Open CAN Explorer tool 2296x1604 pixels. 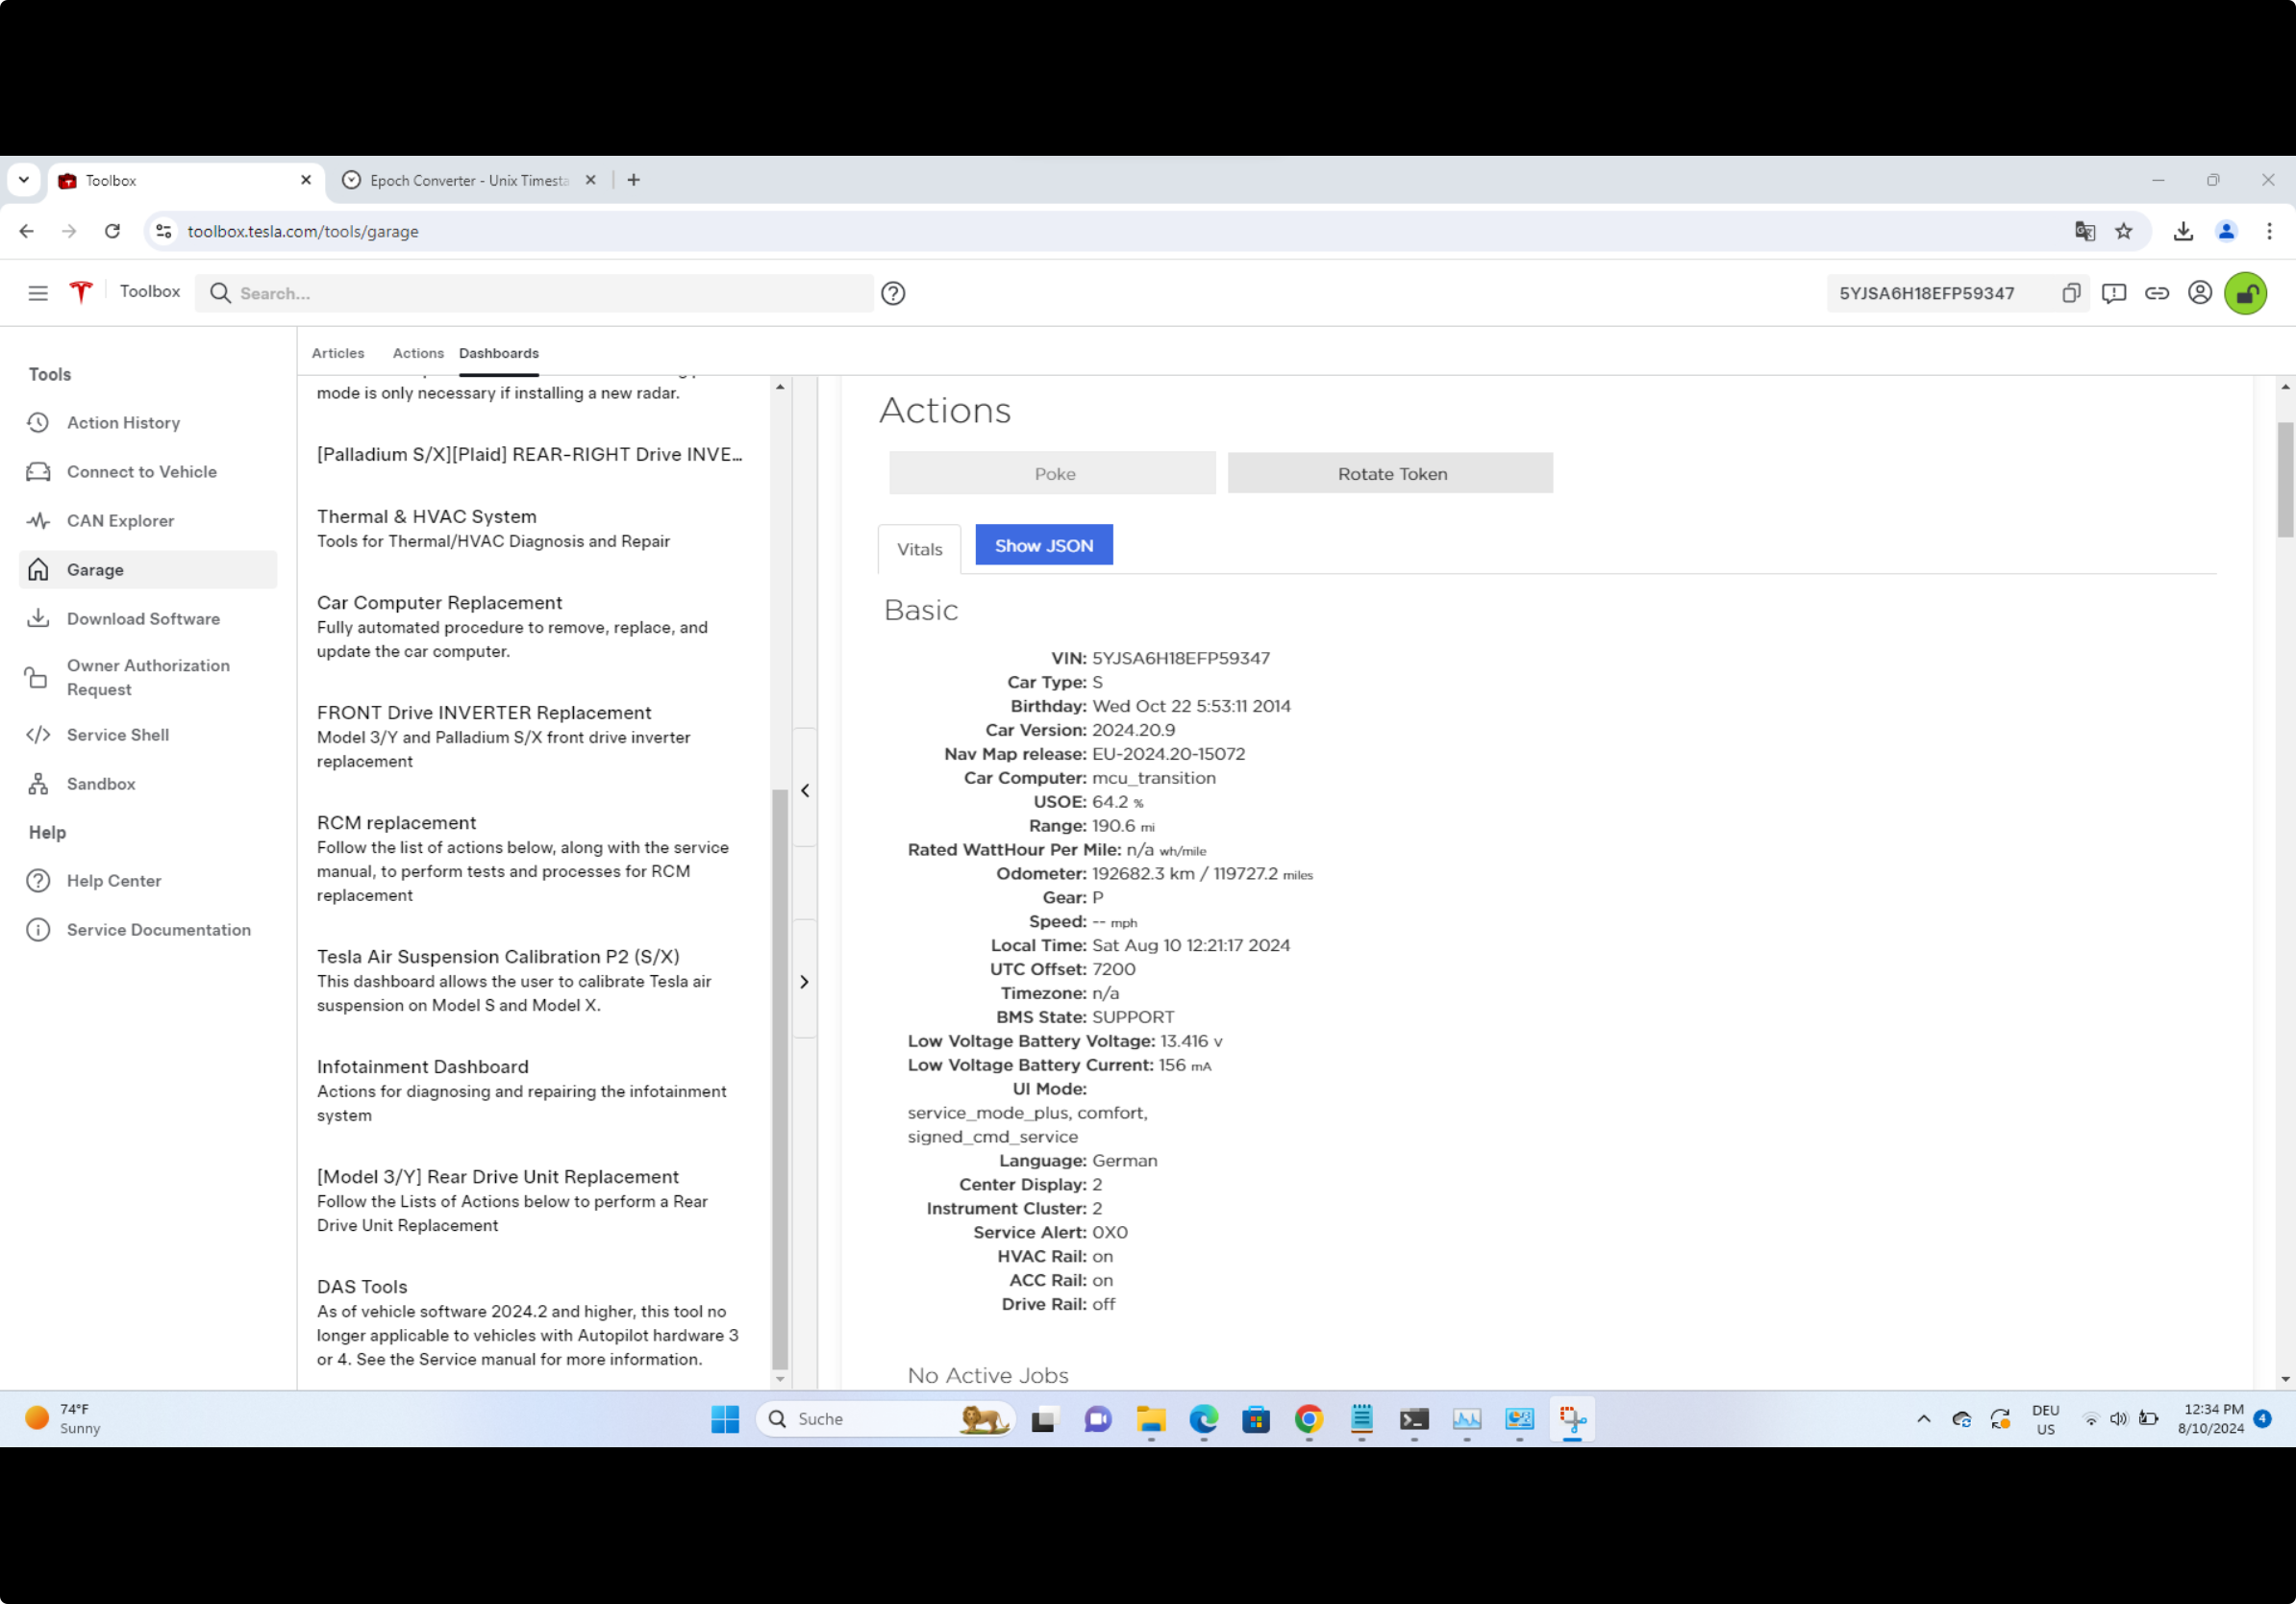148,521
